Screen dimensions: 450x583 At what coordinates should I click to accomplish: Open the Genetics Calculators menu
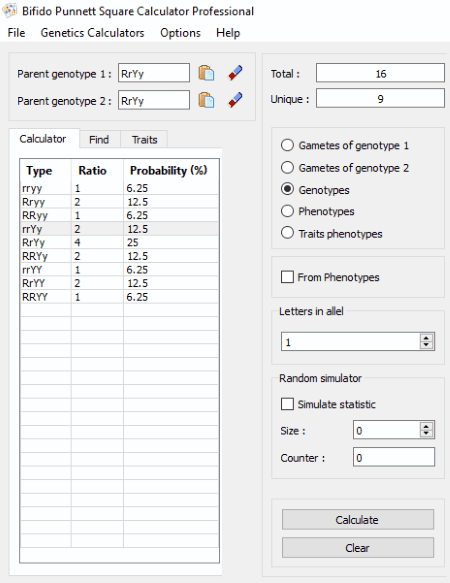pos(92,33)
